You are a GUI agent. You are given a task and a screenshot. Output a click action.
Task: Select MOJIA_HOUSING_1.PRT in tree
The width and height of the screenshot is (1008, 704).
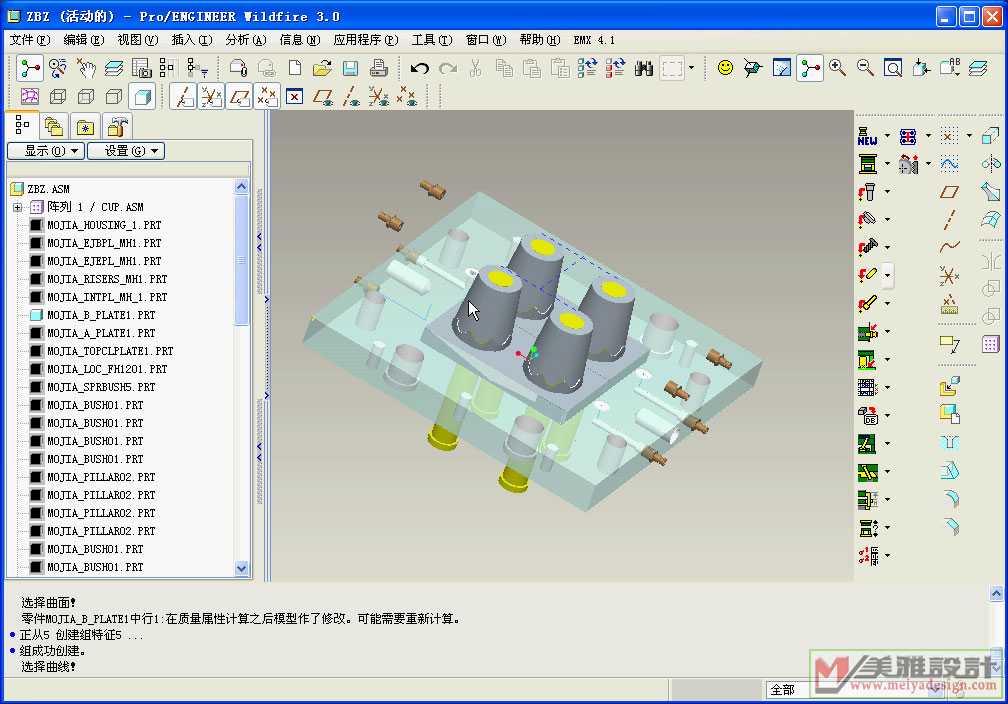click(104, 225)
